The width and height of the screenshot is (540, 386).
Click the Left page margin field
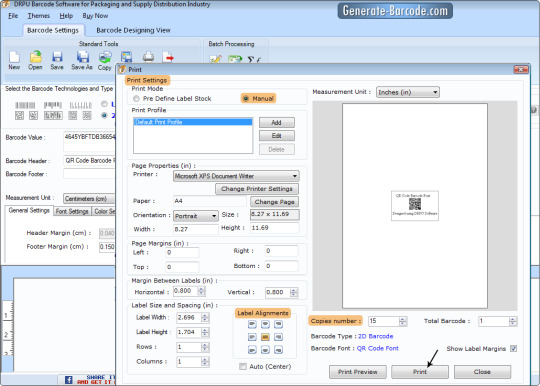tap(182, 252)
